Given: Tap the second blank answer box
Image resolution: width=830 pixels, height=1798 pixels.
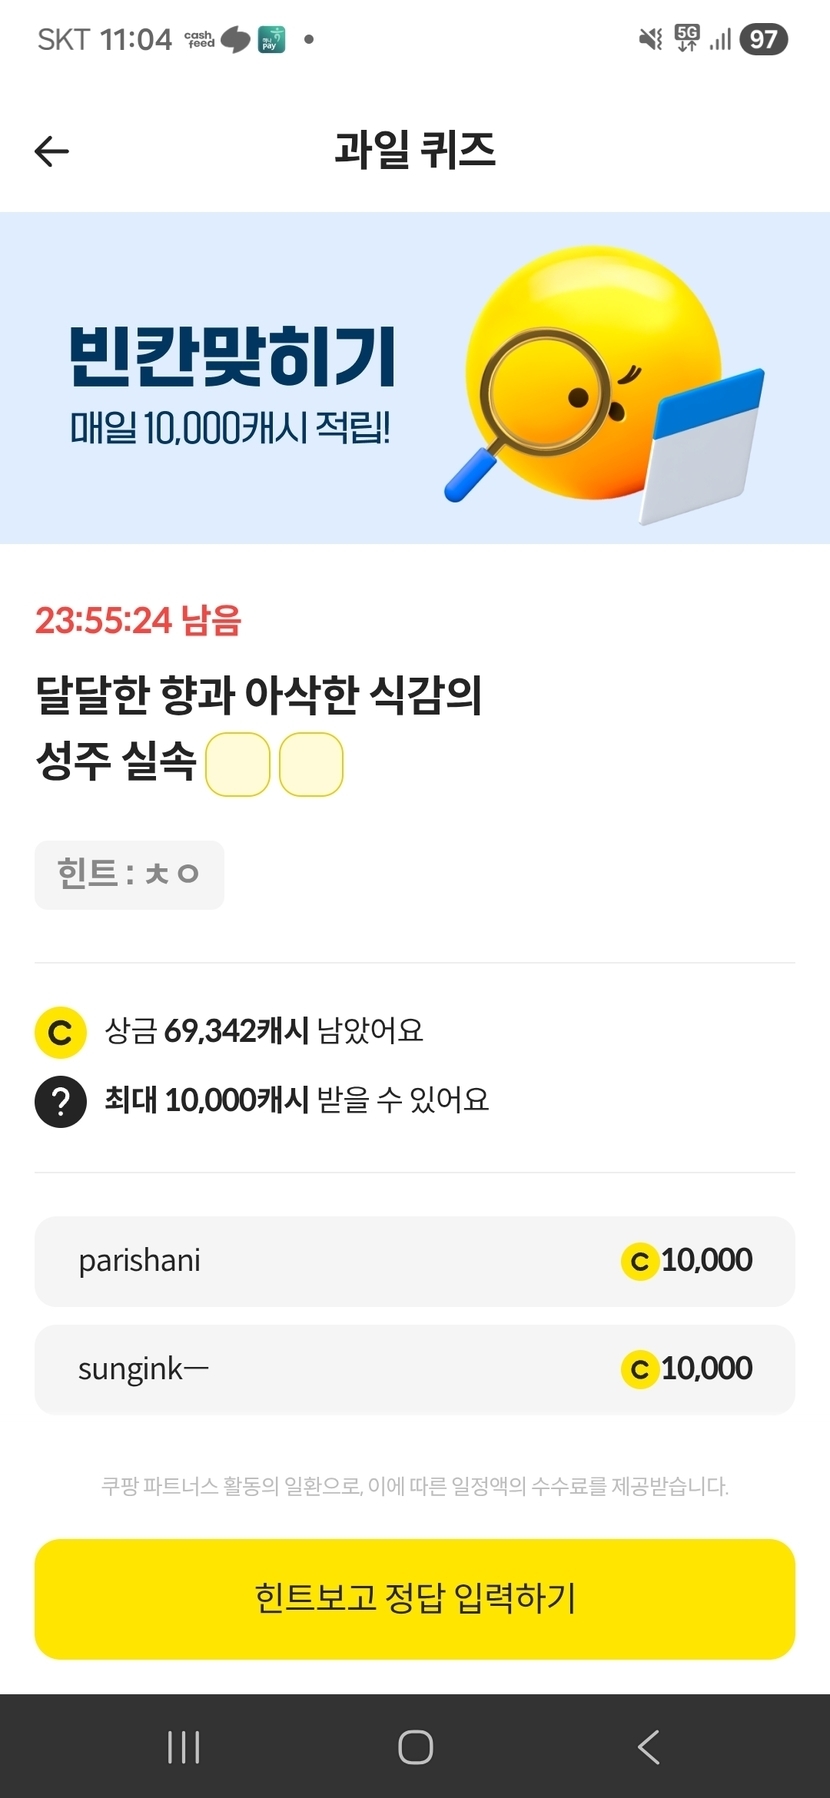Looking at the screenshot, I should (x=311, y=765).
